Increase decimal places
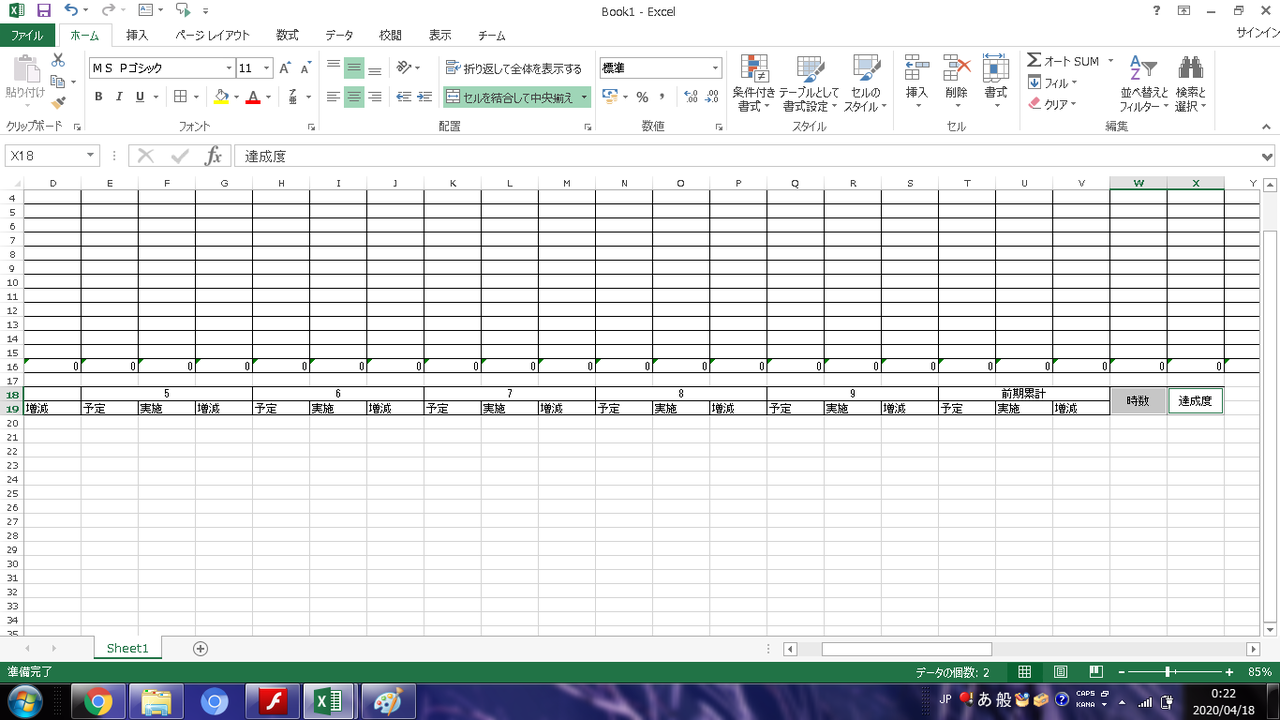Image resolution: width=1280 pixels, height=720 pixels. [x=691, y=97]
